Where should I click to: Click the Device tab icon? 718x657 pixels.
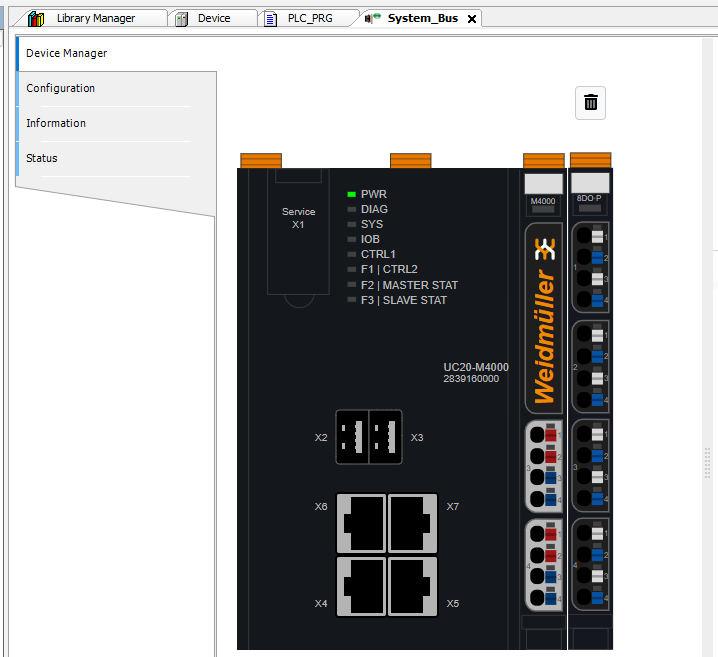(x=182, y=19)
